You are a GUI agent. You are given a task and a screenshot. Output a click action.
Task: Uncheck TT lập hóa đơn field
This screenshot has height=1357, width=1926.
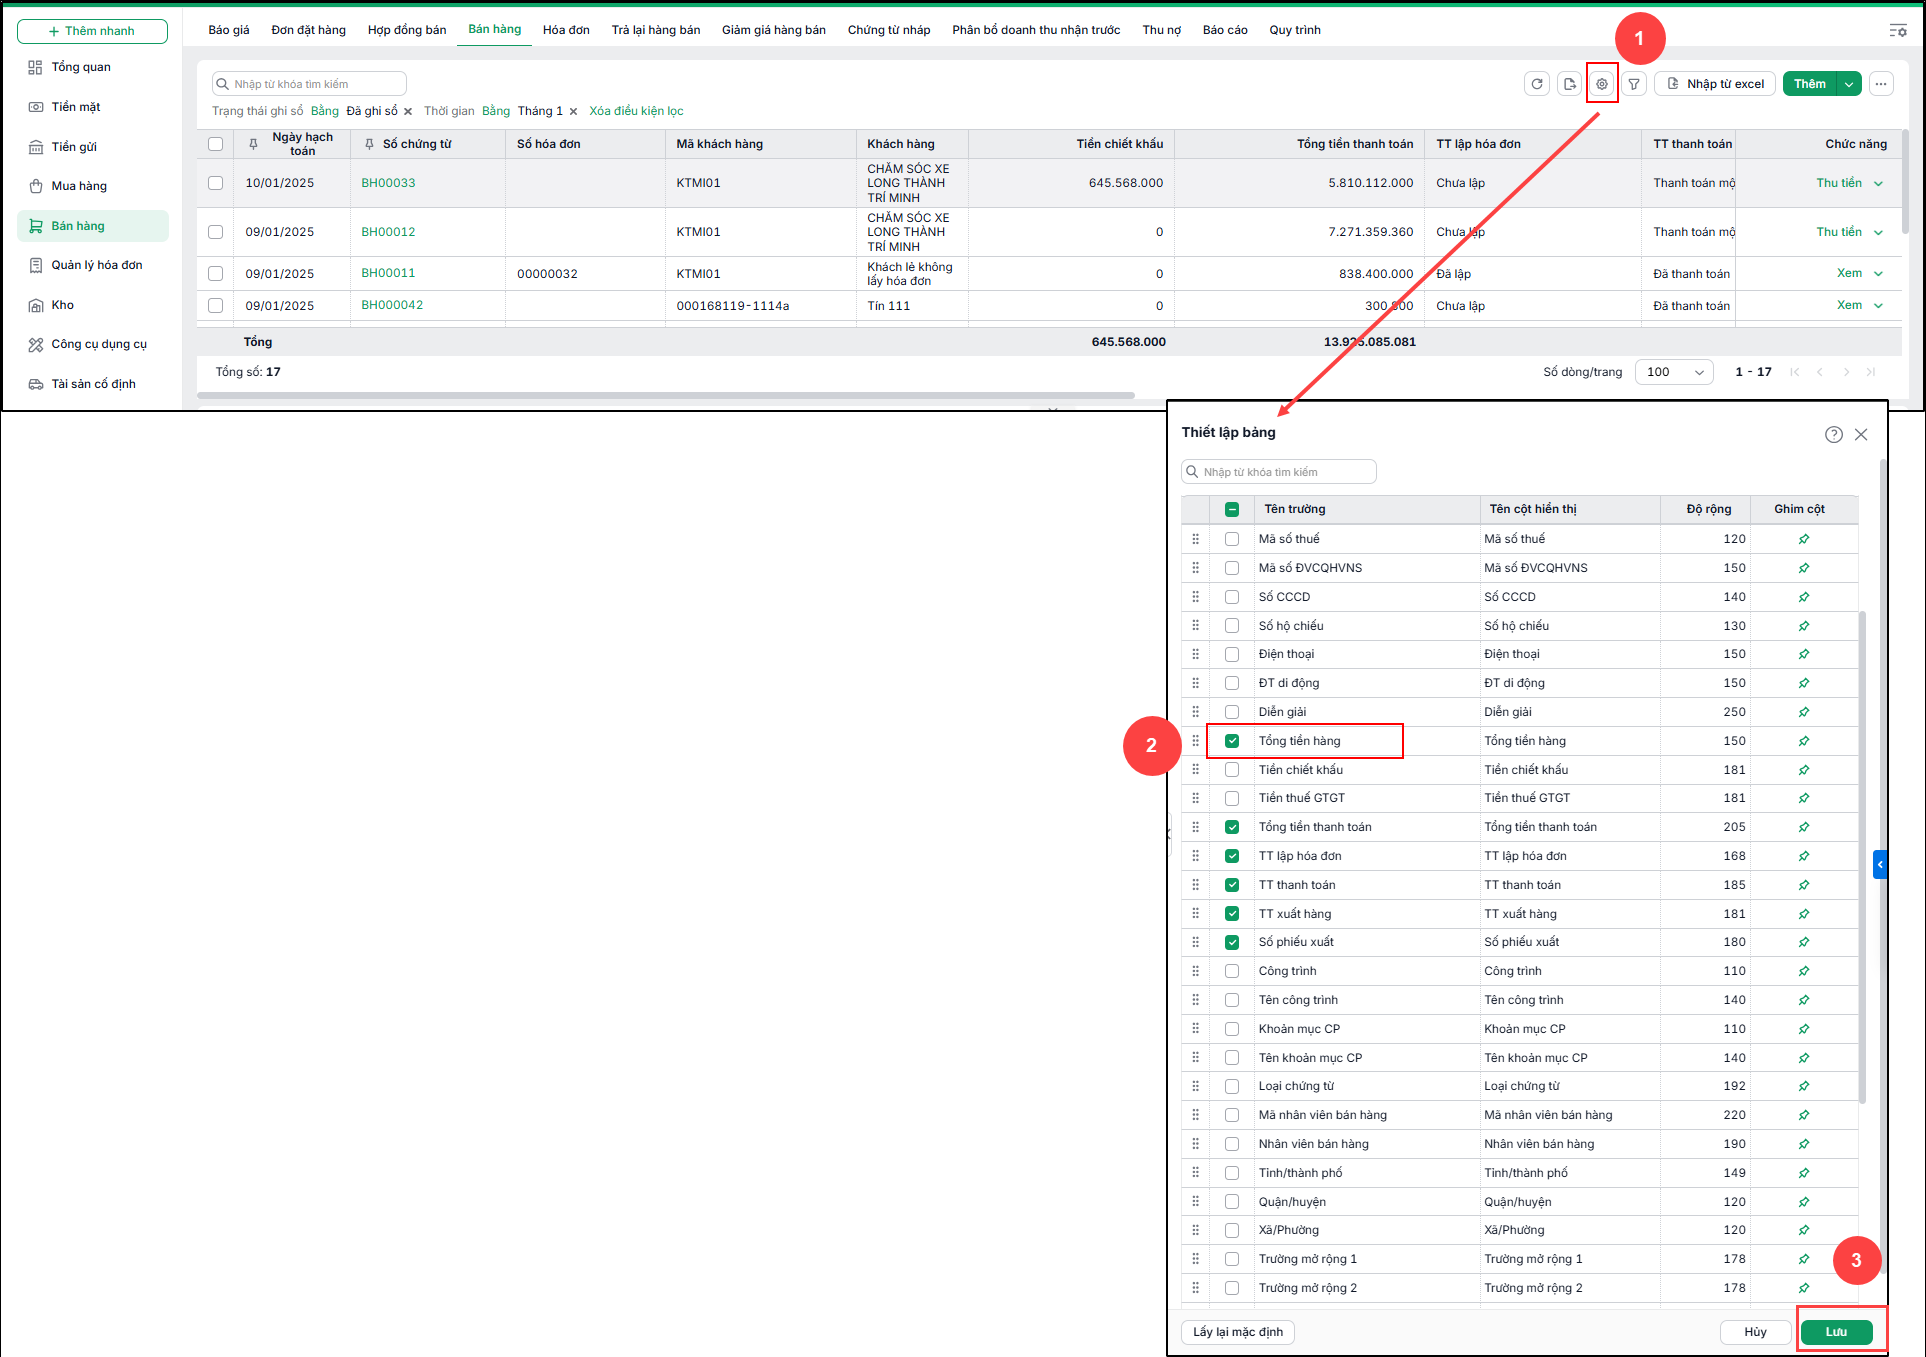coord(1232,856)
